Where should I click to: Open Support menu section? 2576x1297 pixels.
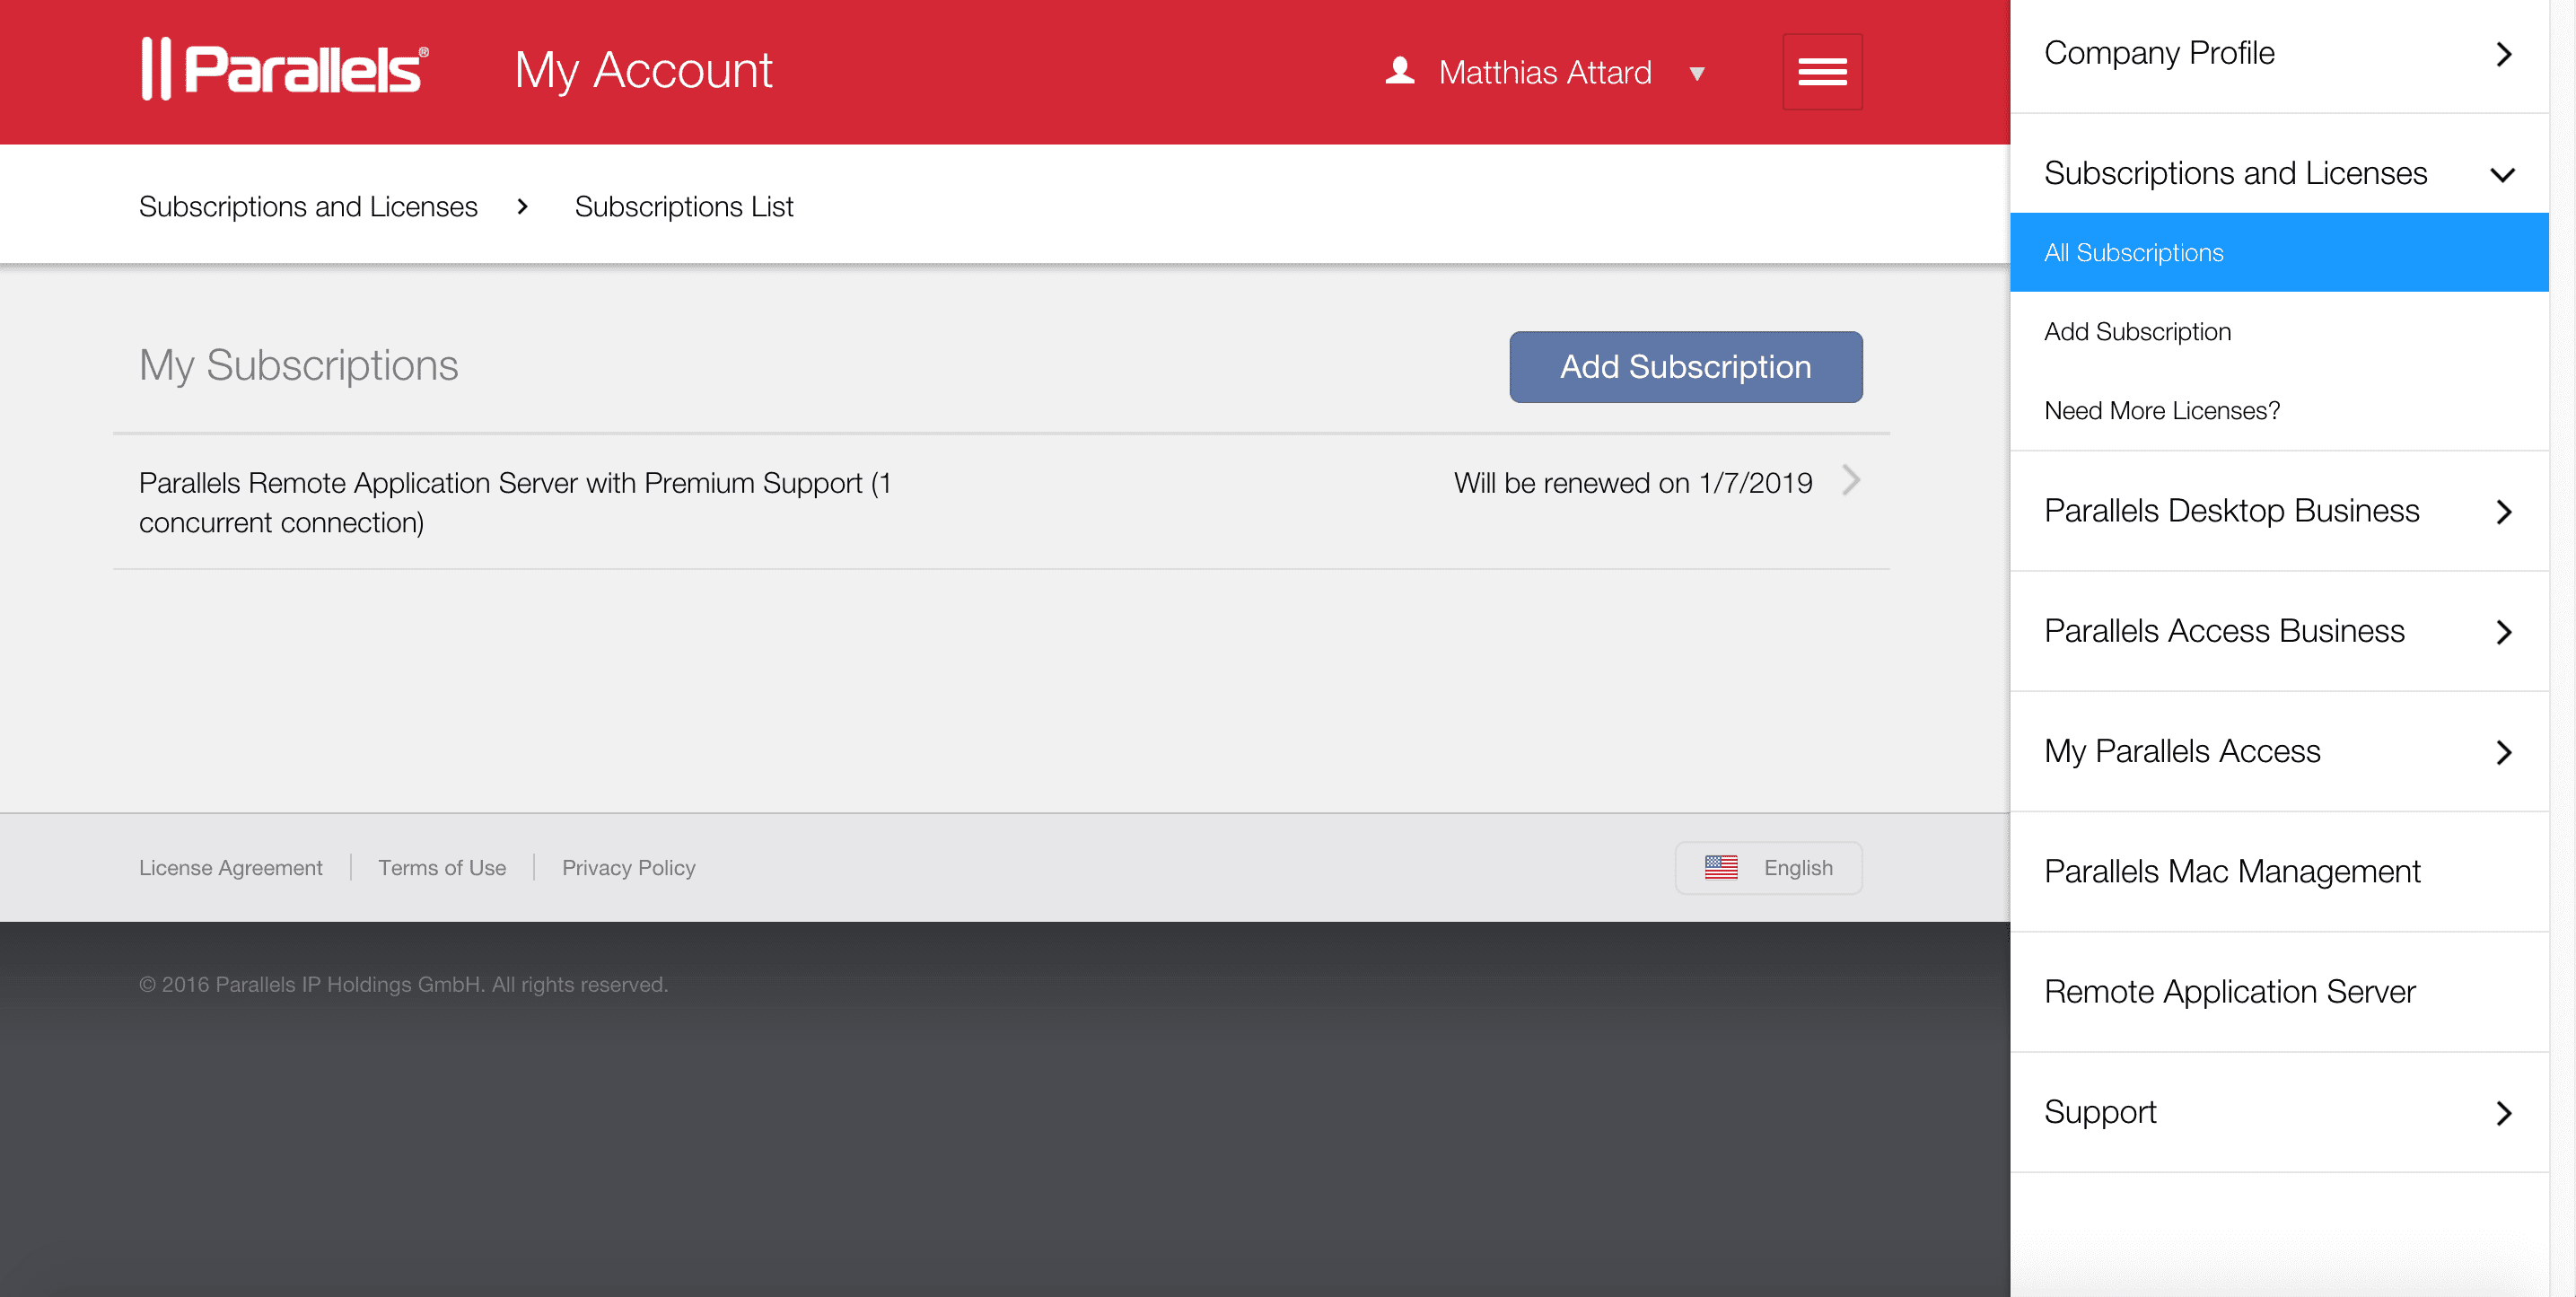click(2279, 1112)
